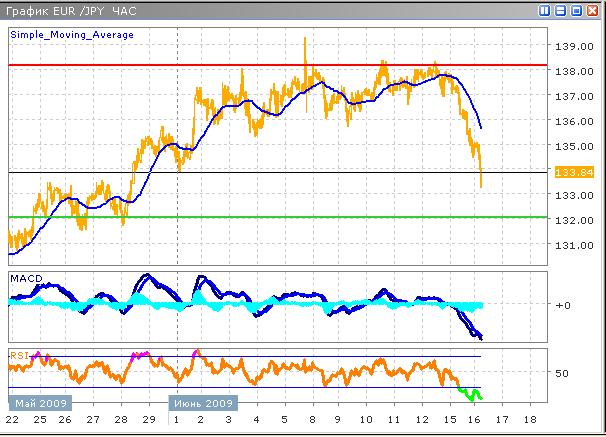This screenshot has width=606, height=437.
Task: Click the RSI indicator label
Action: 19,353
